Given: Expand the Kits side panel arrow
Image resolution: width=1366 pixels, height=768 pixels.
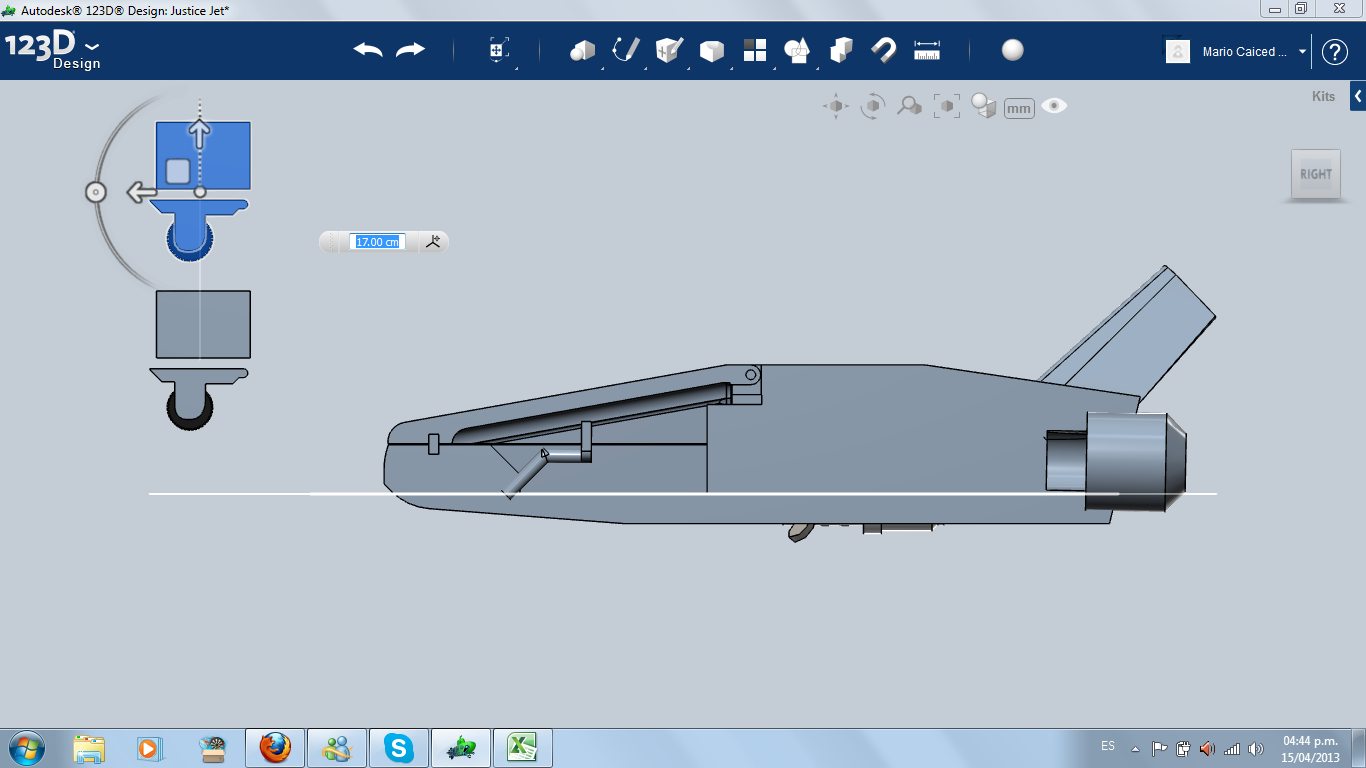Looking at the screenshot, I should pyautogui.click(x=1358, y=97).
